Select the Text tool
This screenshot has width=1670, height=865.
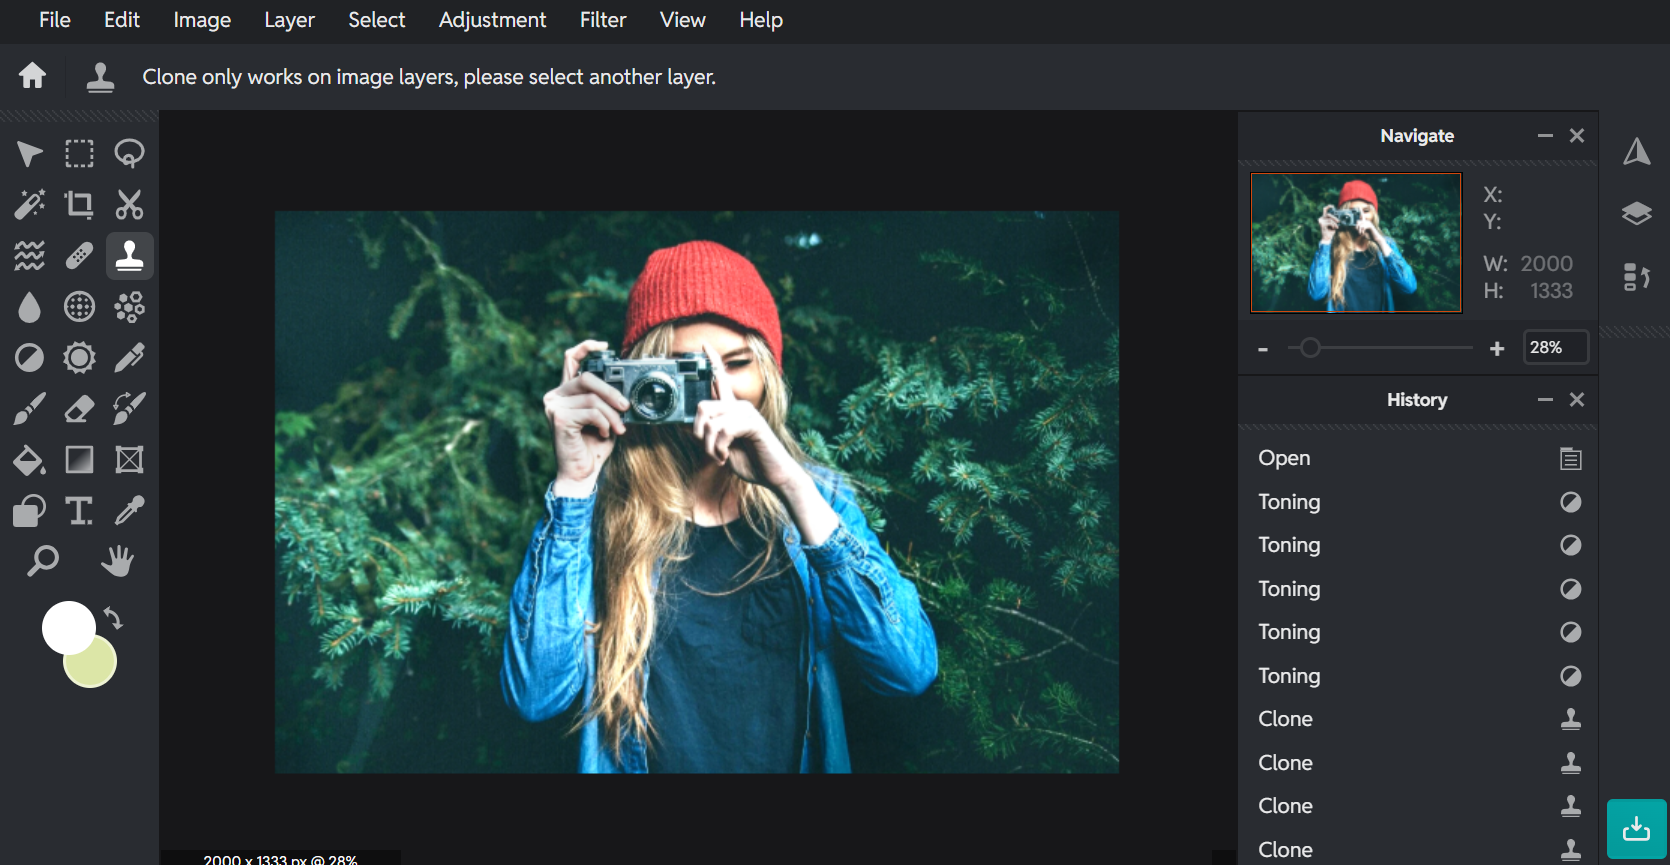79,511
